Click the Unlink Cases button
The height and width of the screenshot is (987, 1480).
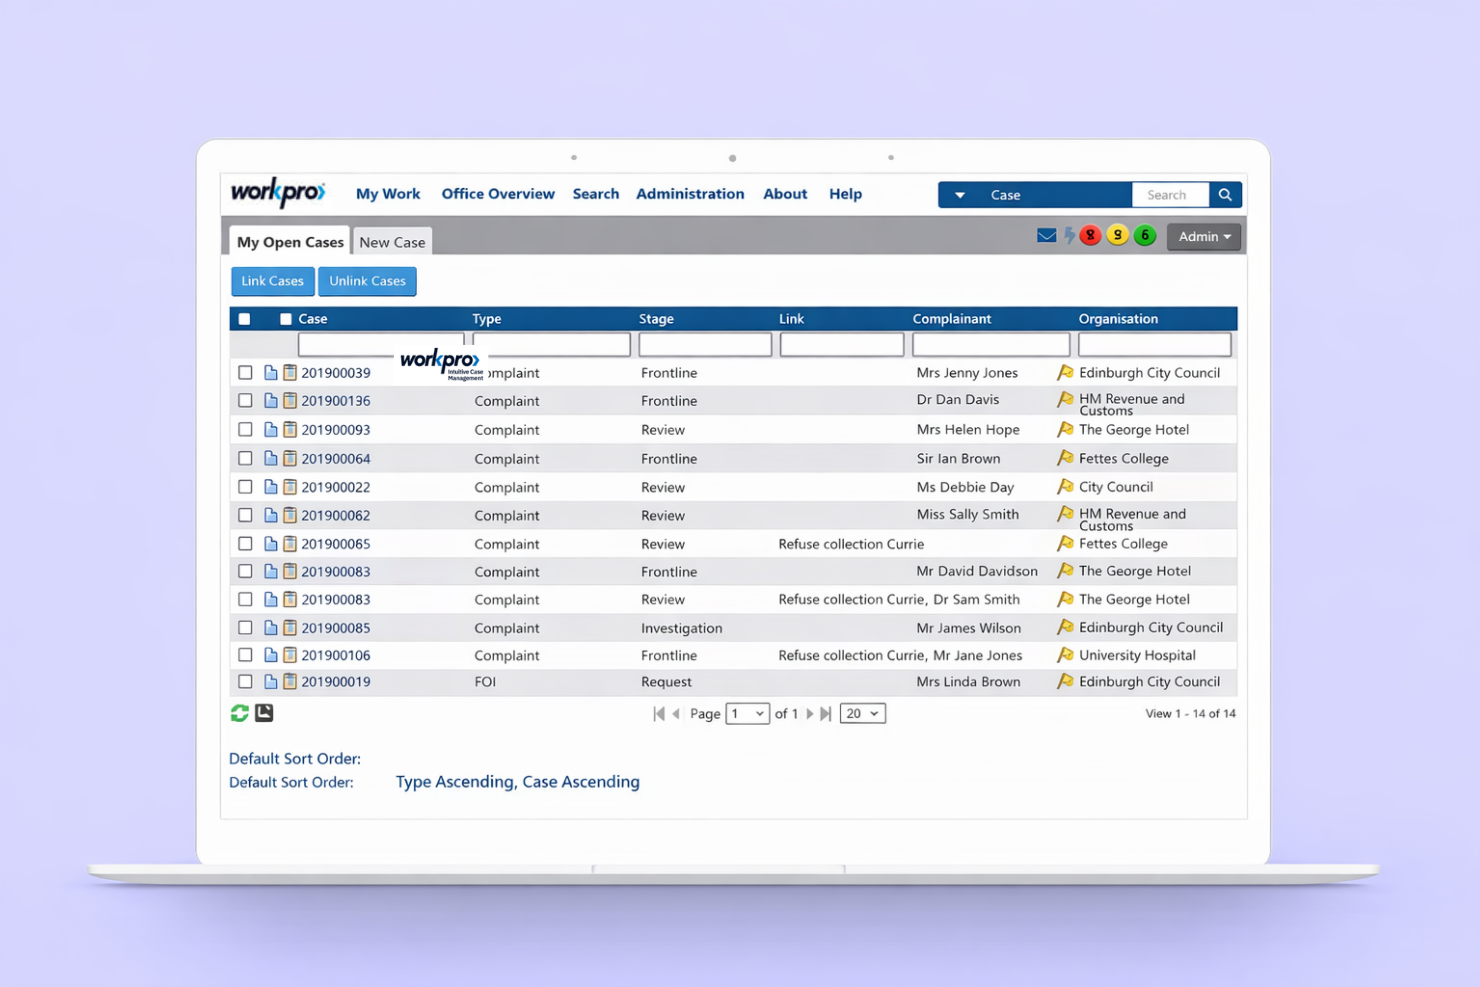pos(367,281)
